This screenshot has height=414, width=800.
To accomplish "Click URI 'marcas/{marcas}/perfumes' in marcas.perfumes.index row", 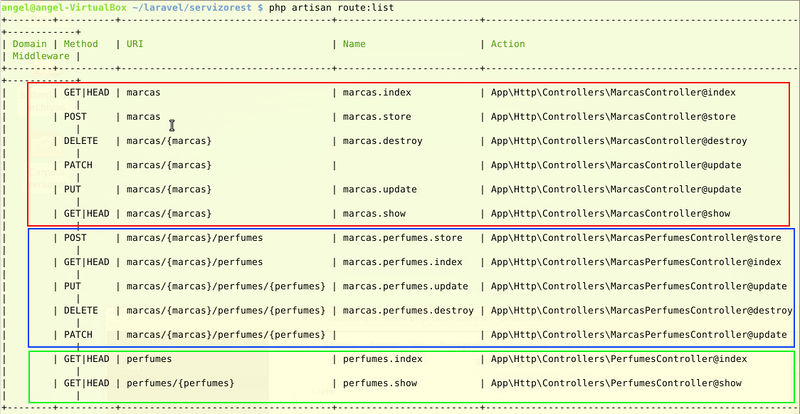I will pos(194,262).
